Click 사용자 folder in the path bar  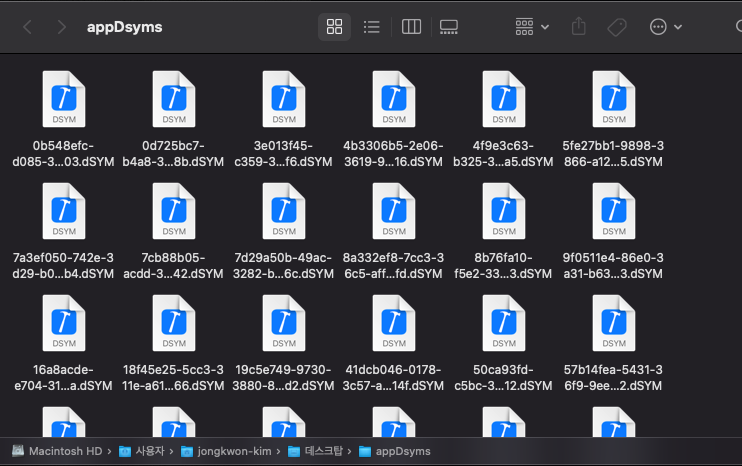pyautogui.click(x=141, y=451)
